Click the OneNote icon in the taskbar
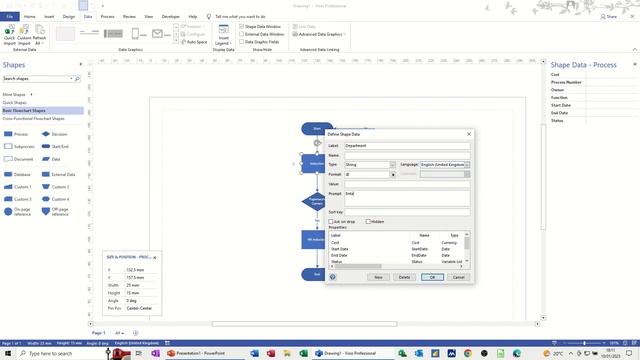The height and width of the screenshot is (360, 640). coord(156,353)
